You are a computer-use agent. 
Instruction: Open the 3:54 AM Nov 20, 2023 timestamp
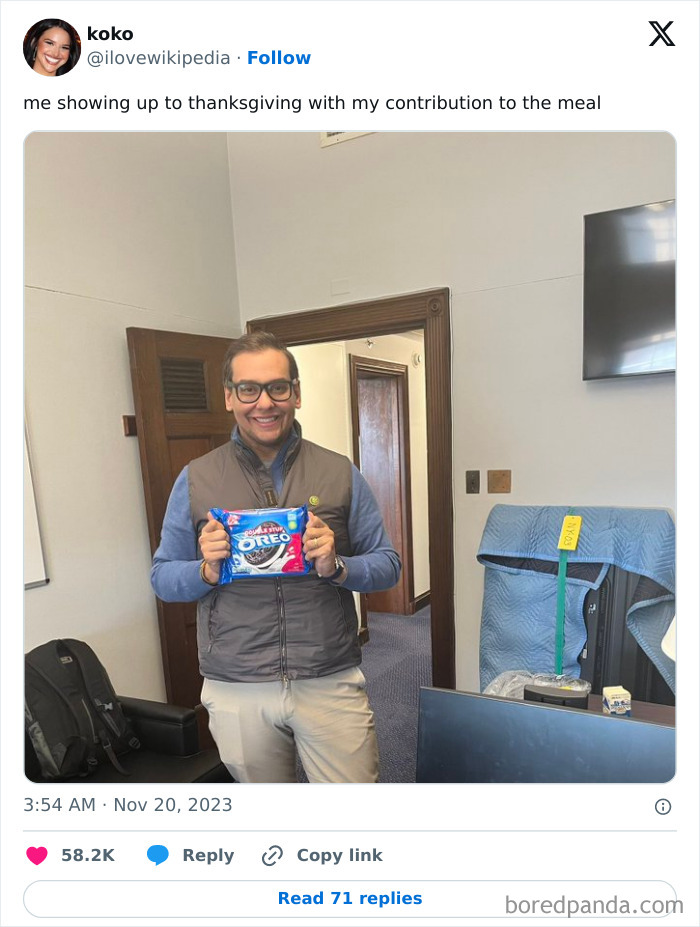click(128, 805)
